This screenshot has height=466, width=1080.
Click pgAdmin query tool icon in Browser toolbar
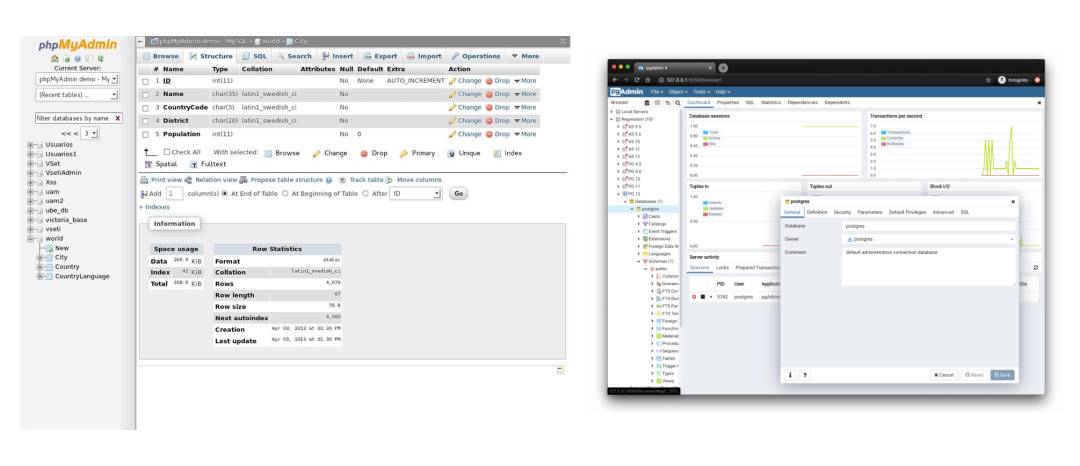click(x=647, y=103)
